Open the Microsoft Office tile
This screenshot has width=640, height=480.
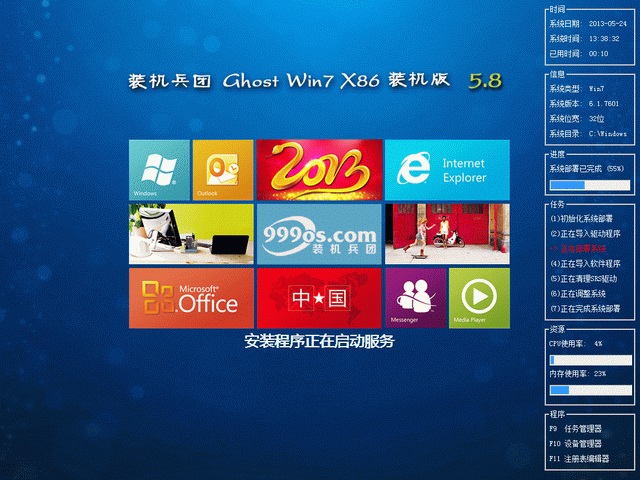pyautogui.click(x=191, y=298)
